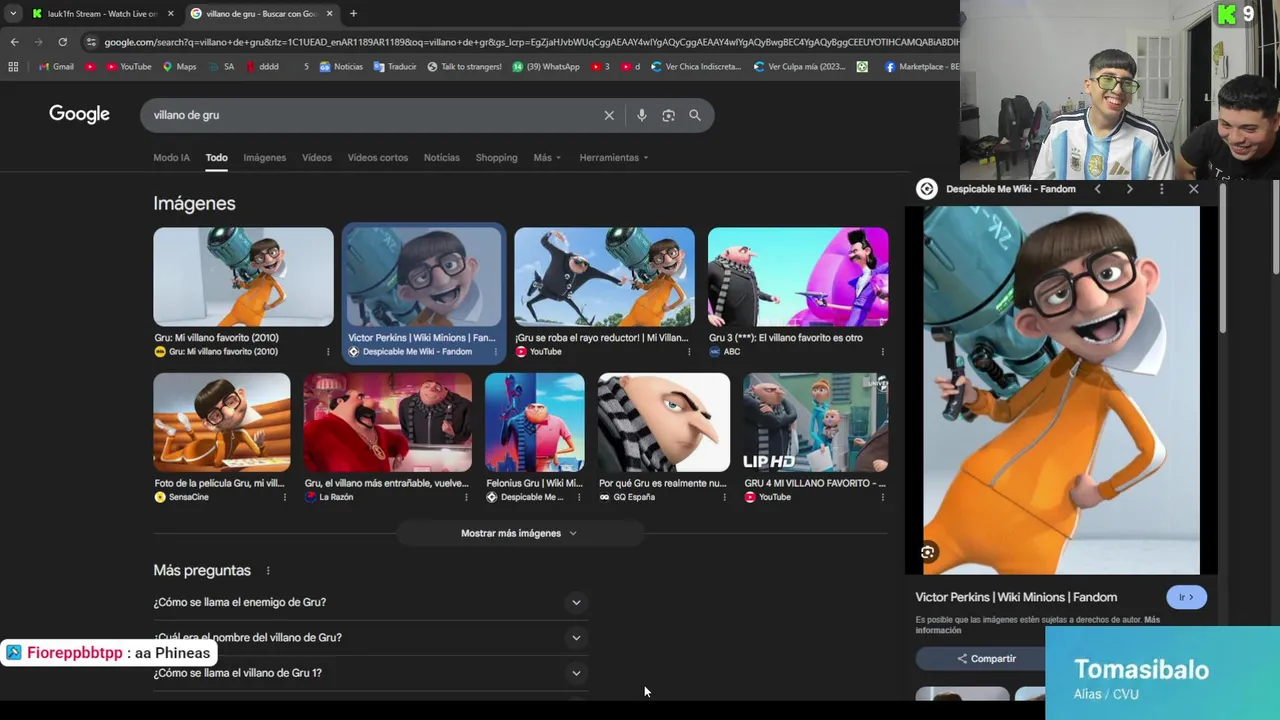Open Talk to strangers bookmark
Viewport: 1280px width, 720px height.
point(464,67)
